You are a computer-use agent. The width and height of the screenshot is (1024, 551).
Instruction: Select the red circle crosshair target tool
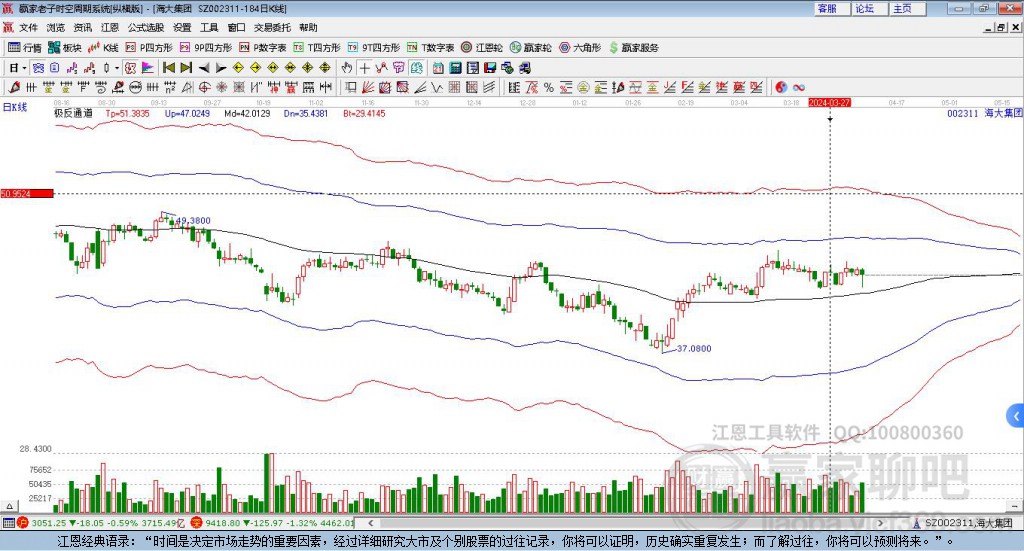pyautogui.click(x=204, y=87)
